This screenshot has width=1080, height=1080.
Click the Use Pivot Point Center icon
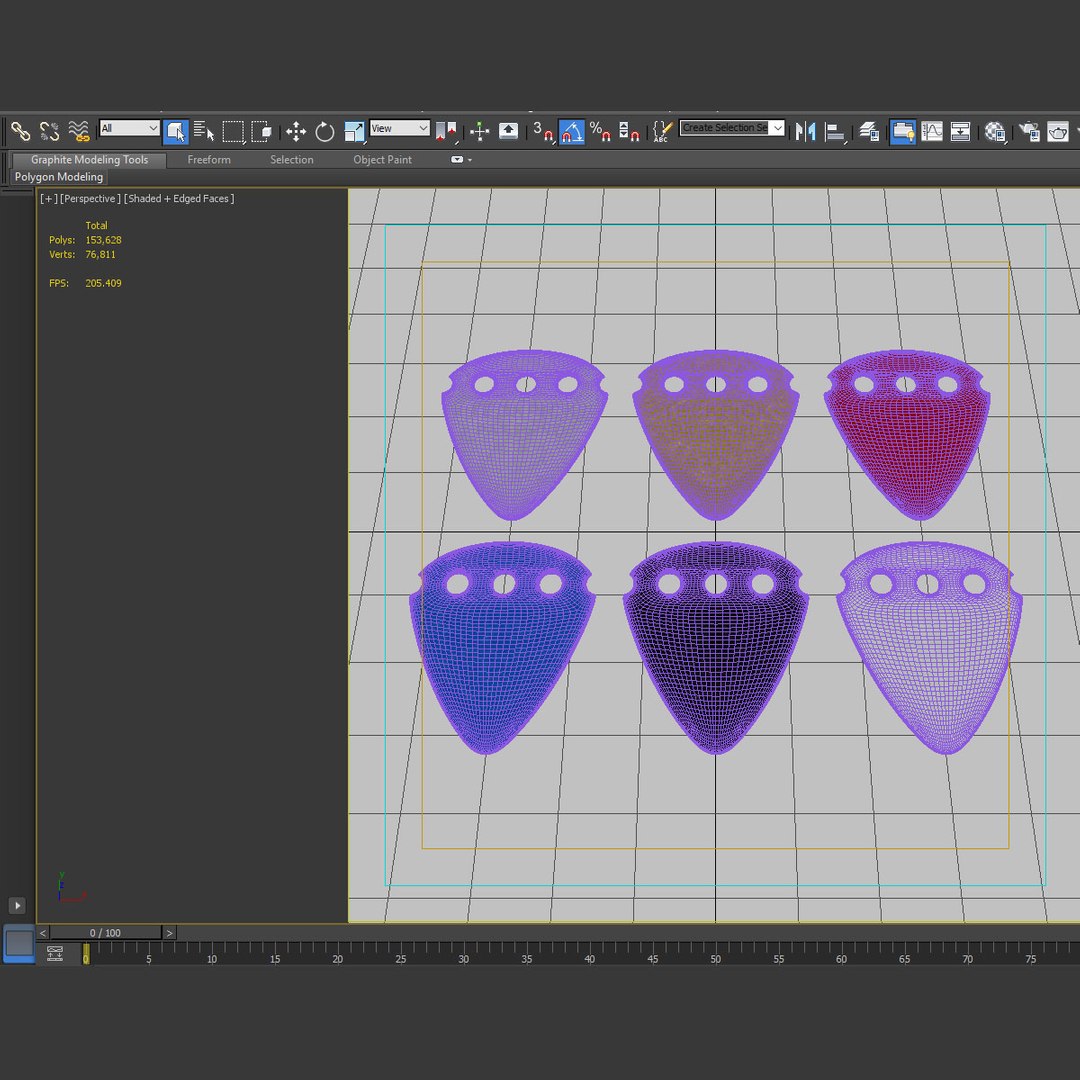click(446, 131)
